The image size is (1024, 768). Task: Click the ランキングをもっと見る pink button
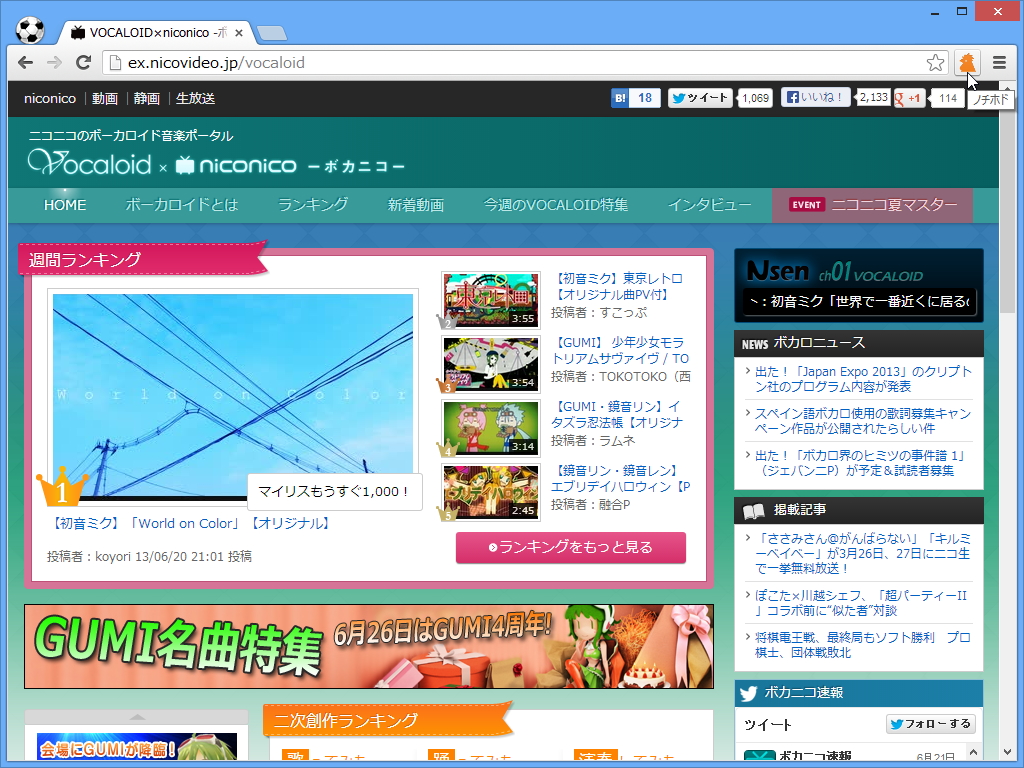[x=570, y=548]
